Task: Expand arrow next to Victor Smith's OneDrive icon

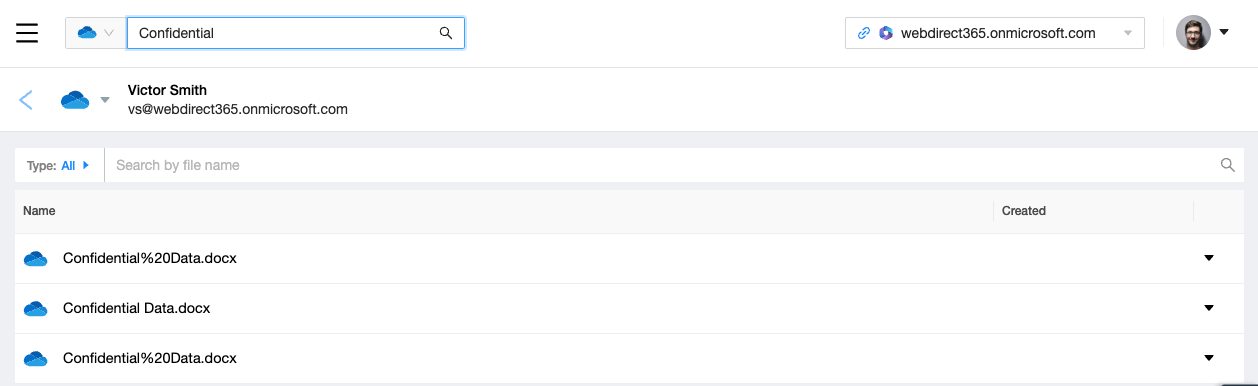Action: point(105,100)
